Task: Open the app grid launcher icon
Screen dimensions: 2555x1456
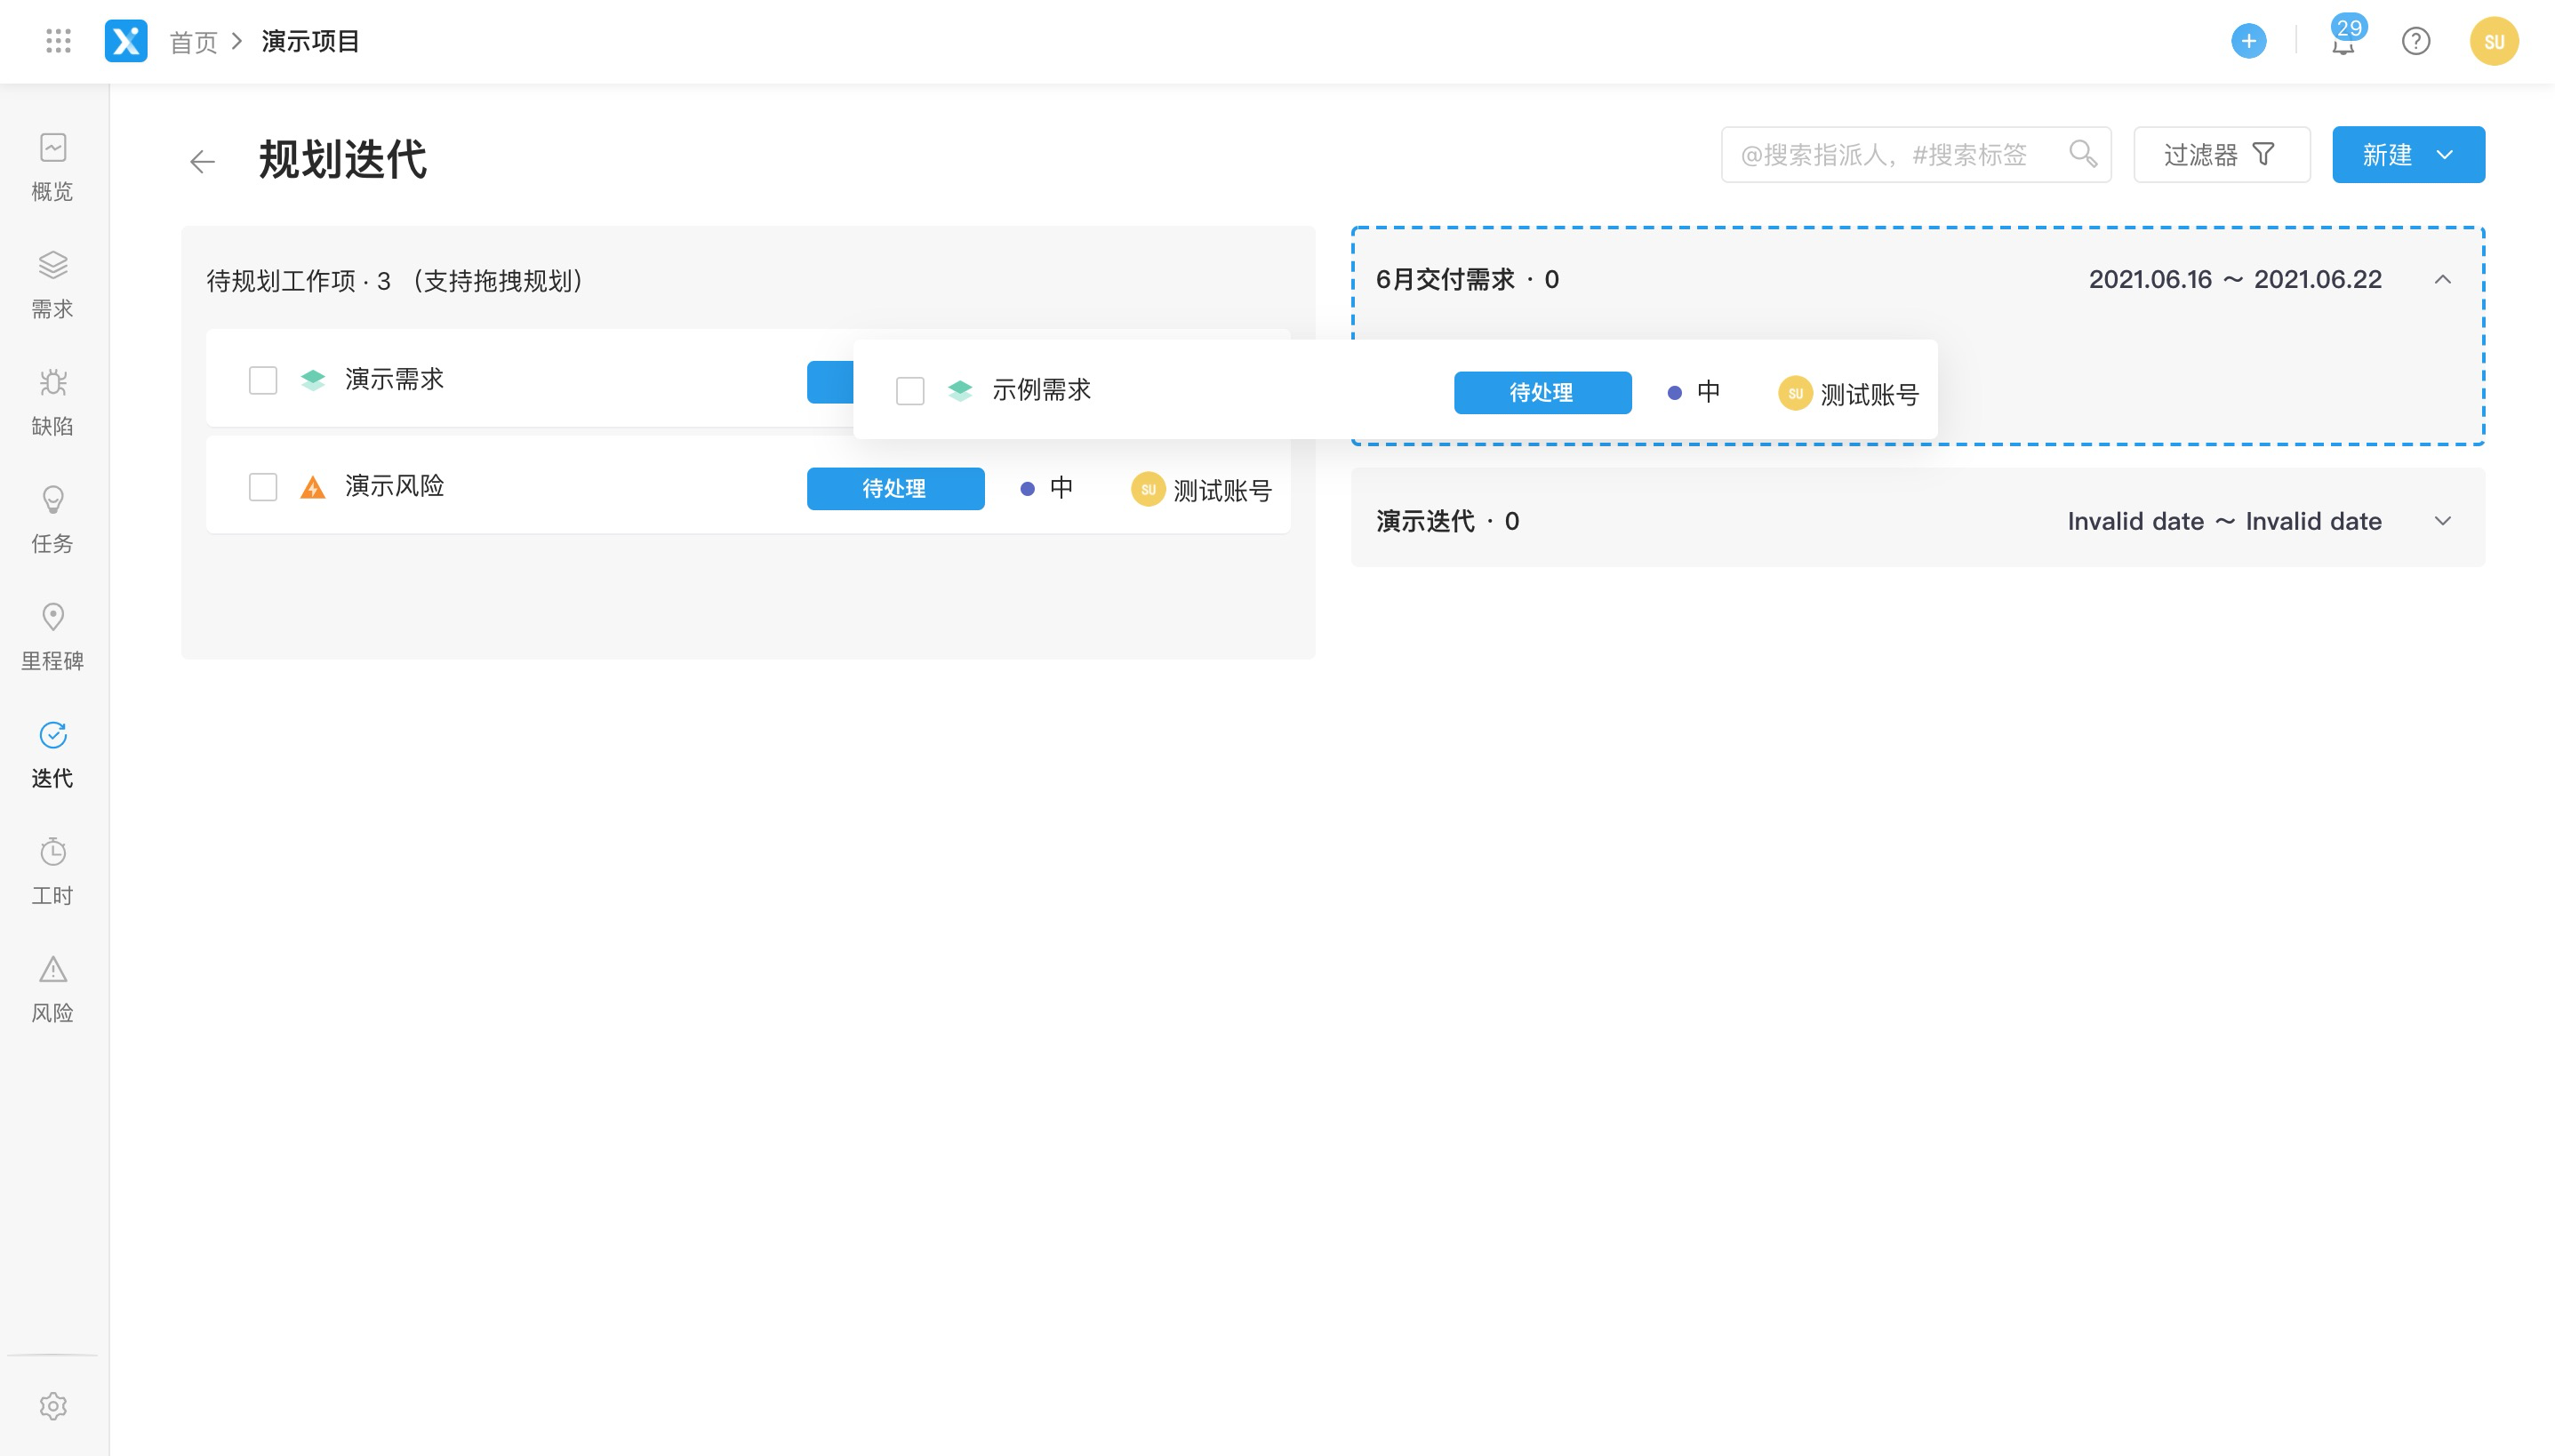Action: click(x=58, y=41)
